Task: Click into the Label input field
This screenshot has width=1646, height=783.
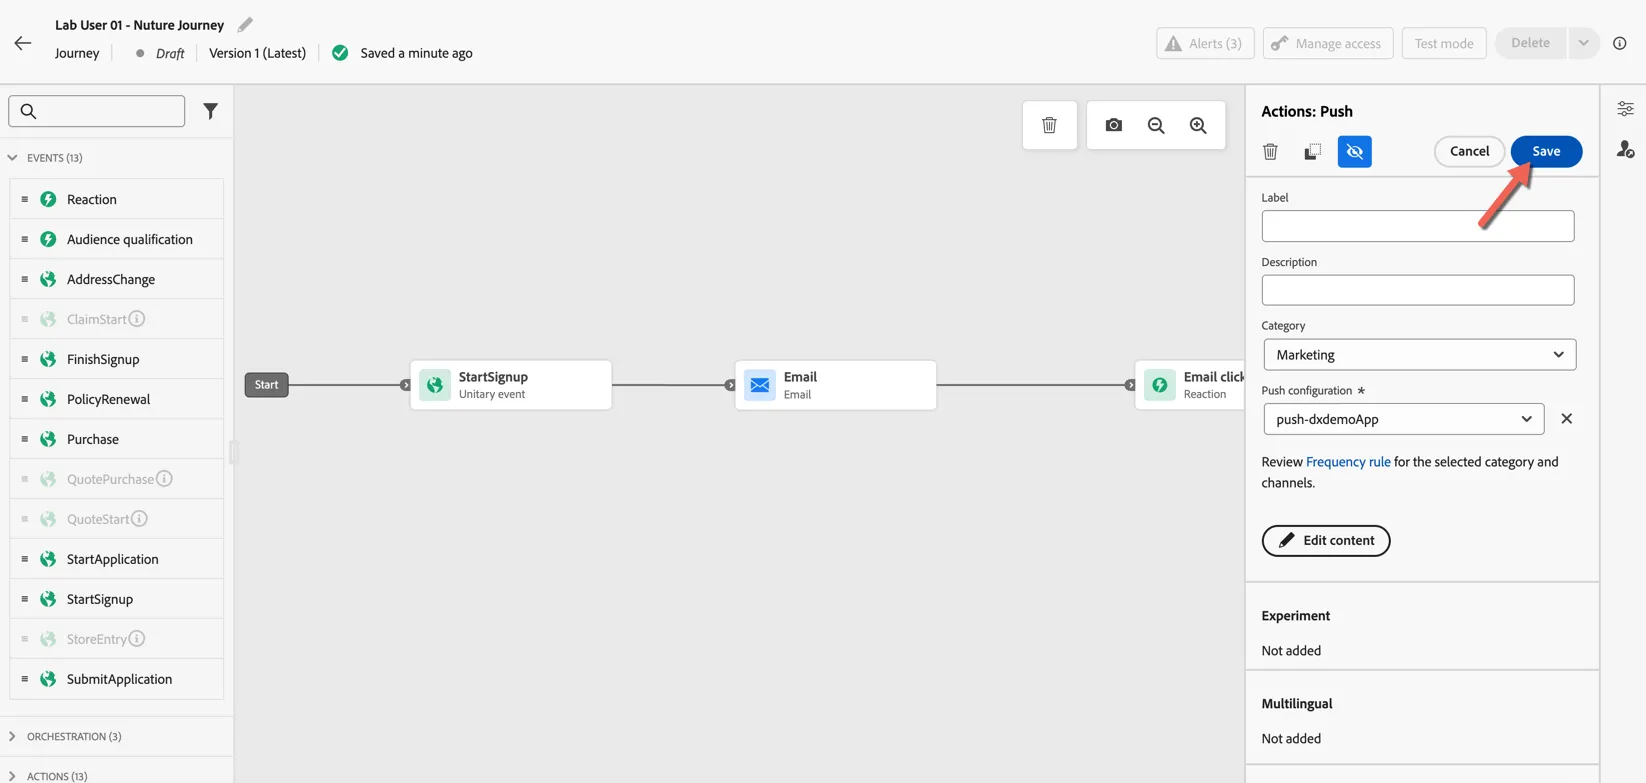Action: [x=1417, y=226]
